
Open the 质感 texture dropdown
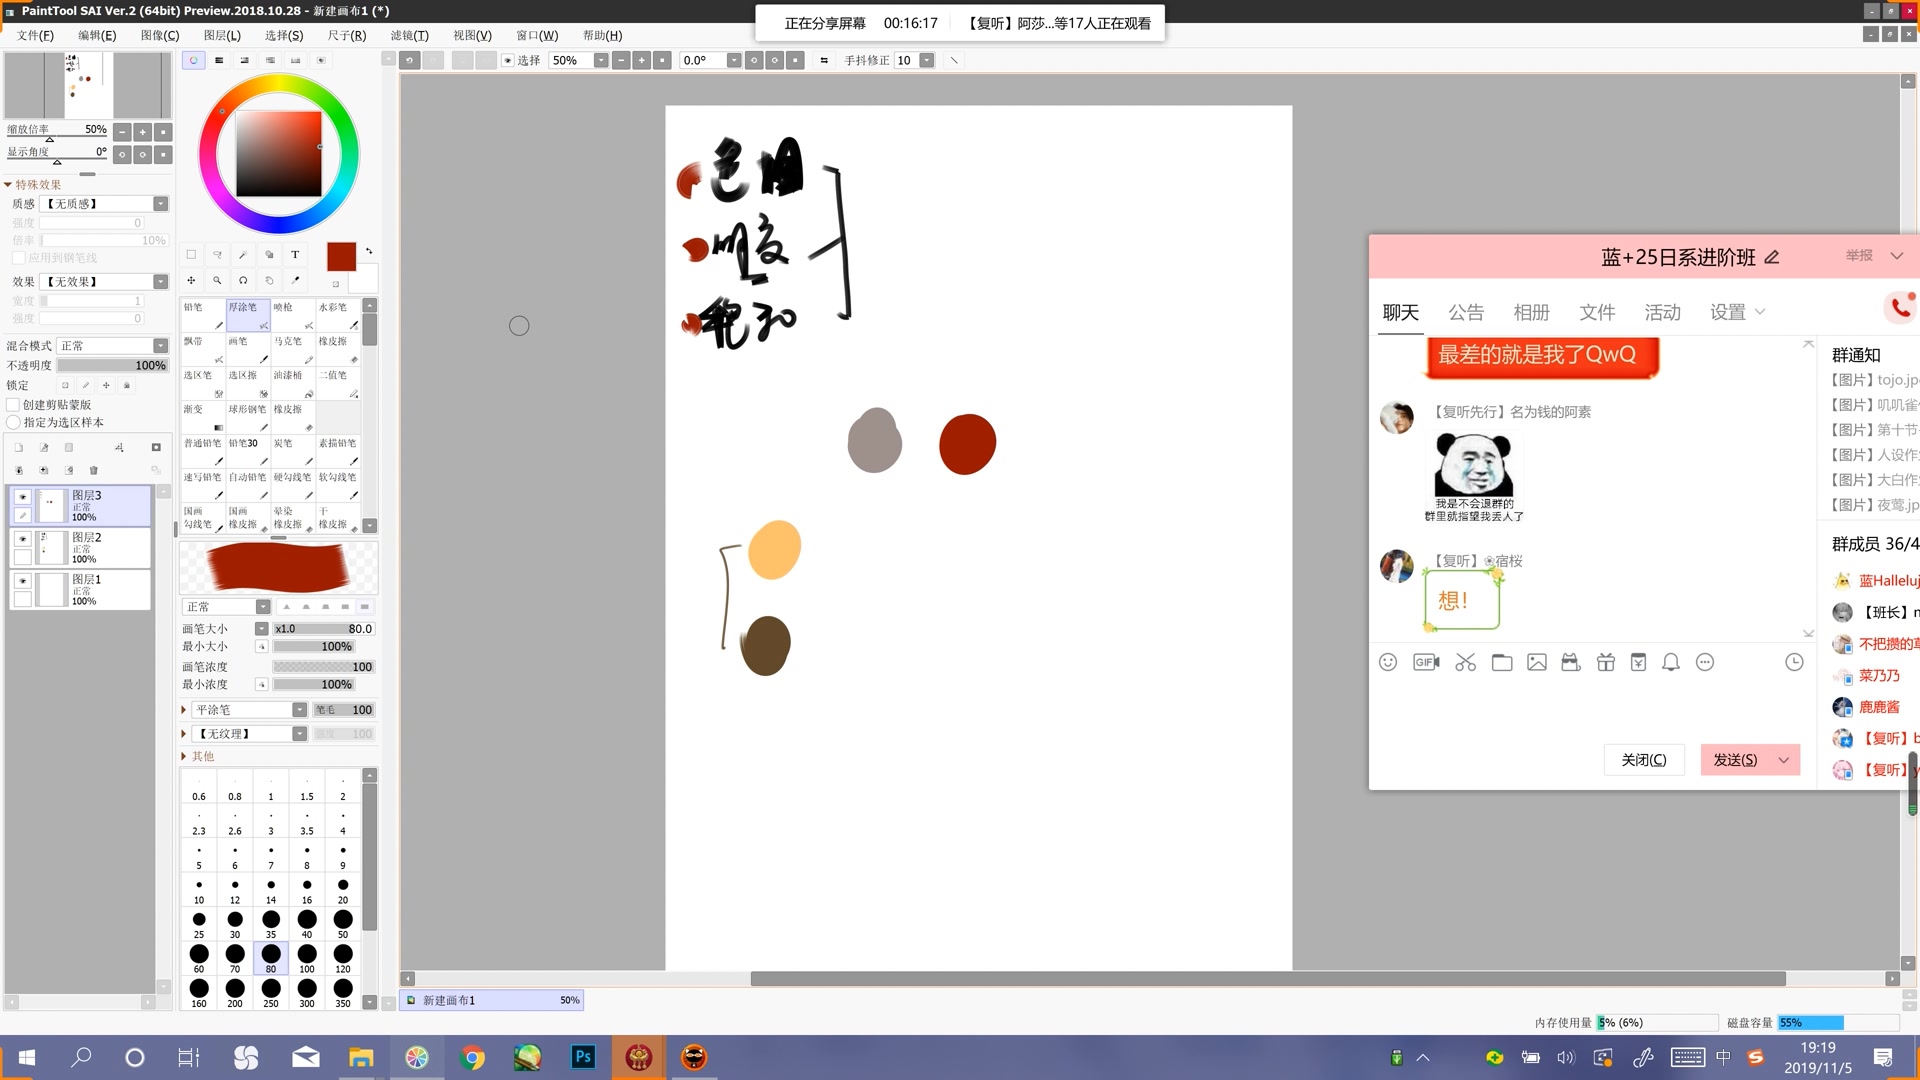point(105,204)
